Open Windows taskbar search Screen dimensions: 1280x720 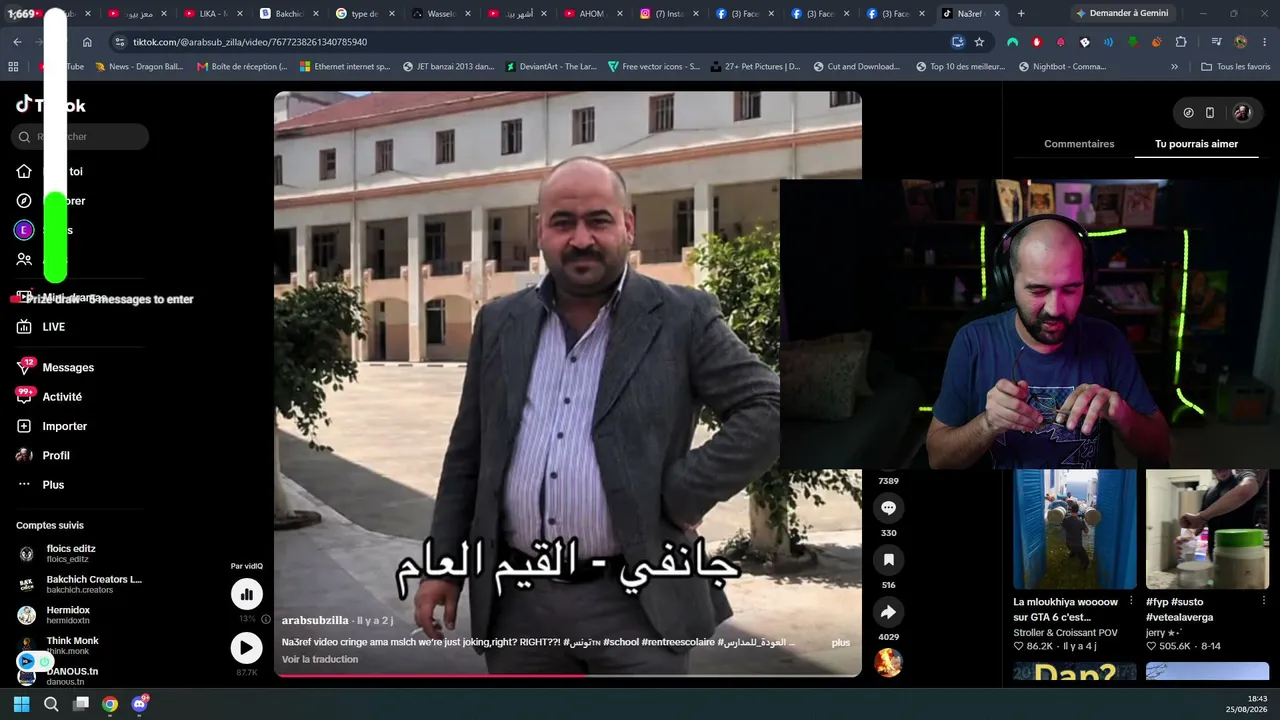tap(51, 704)
